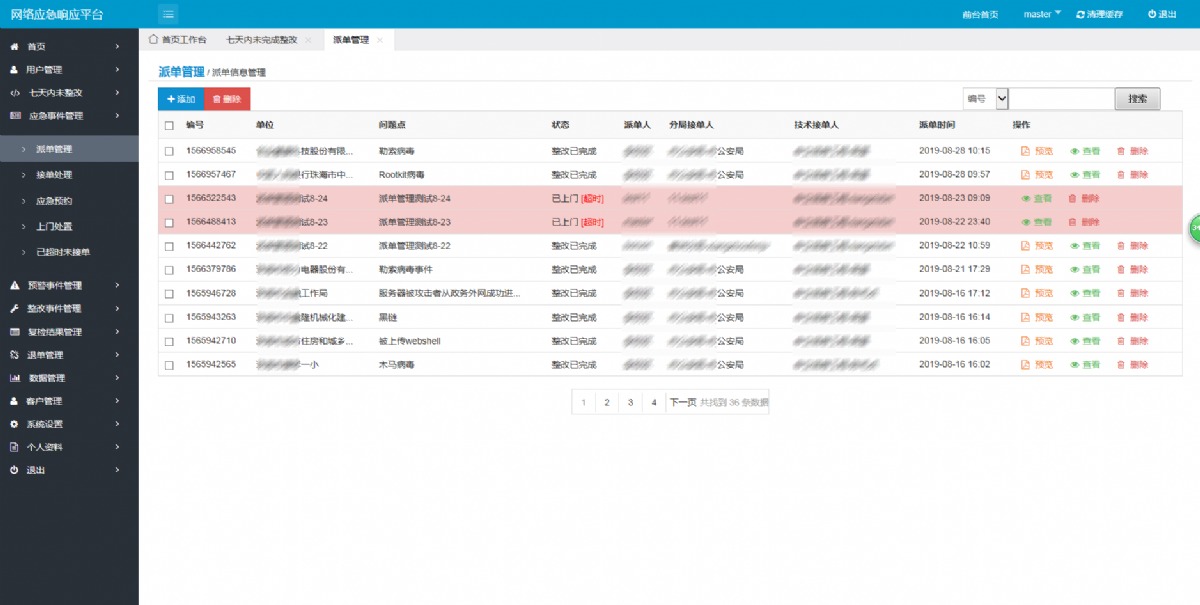Close the 派单管理 tab with its X
This screenshot has height=605, width=1200.
click(379, 40)
